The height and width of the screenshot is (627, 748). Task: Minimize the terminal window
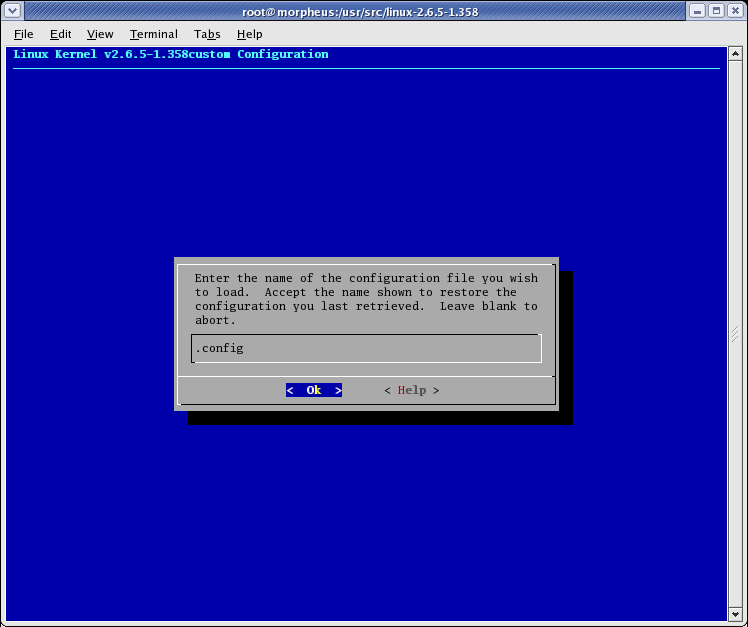pyautogui.click(x=697, y=11)
